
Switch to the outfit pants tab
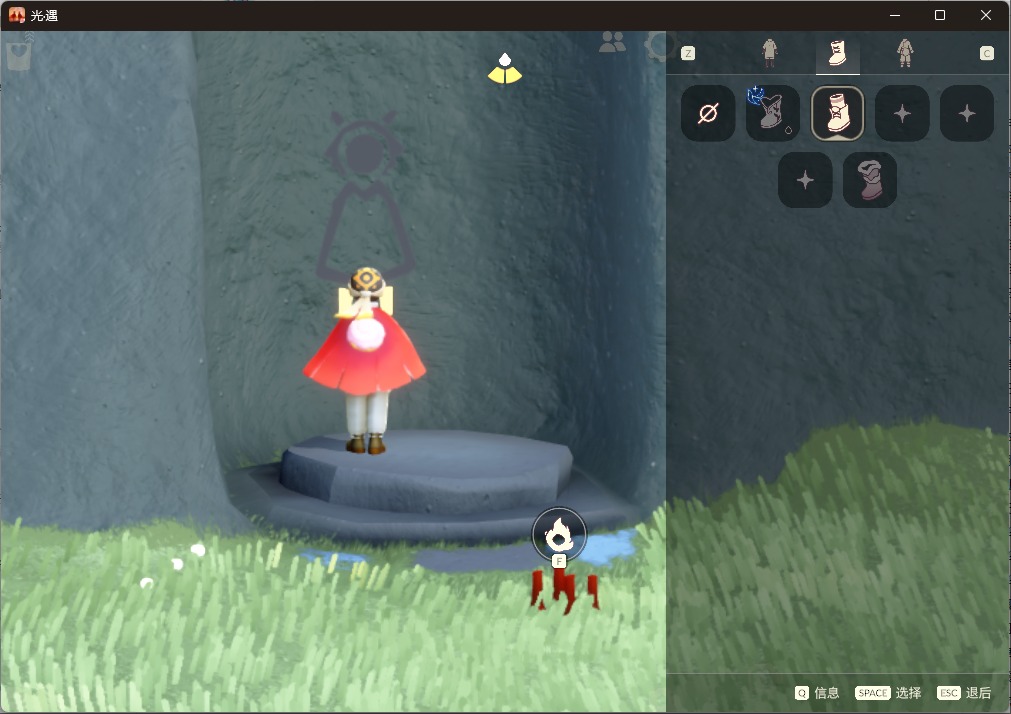pos(769,53)
